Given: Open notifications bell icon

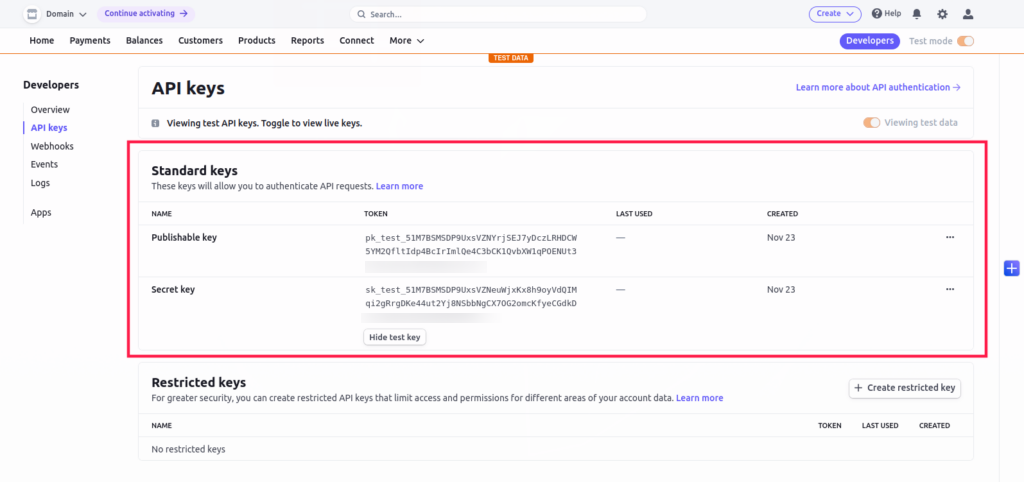Looking at the screenshot, I should pos(917,14).
